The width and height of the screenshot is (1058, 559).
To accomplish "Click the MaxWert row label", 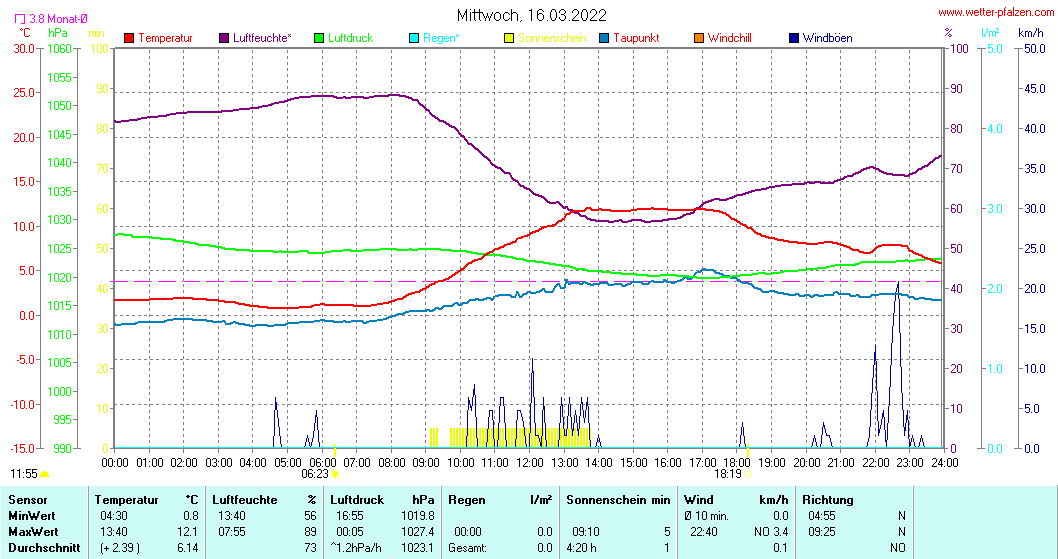I will pyautogui.click(x=33, y=532).
